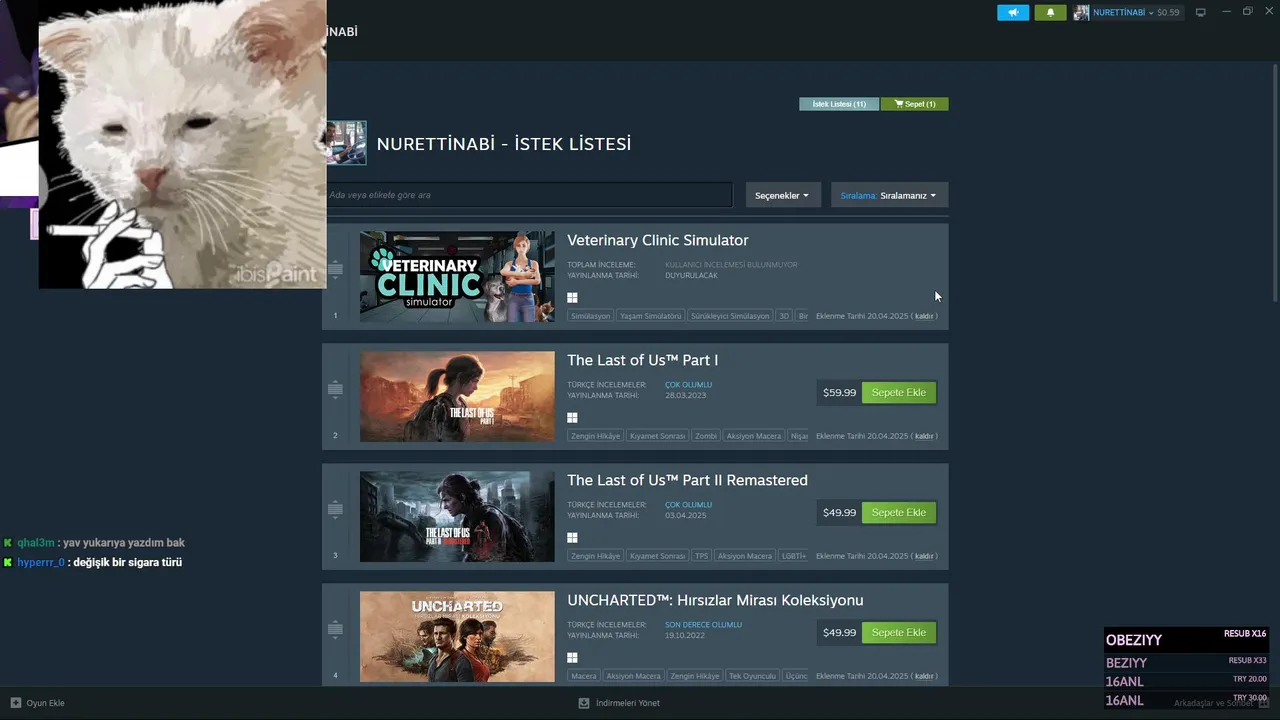
Task: Click kaldır for The Last of Us Part II Remastered
Action: 924,556
